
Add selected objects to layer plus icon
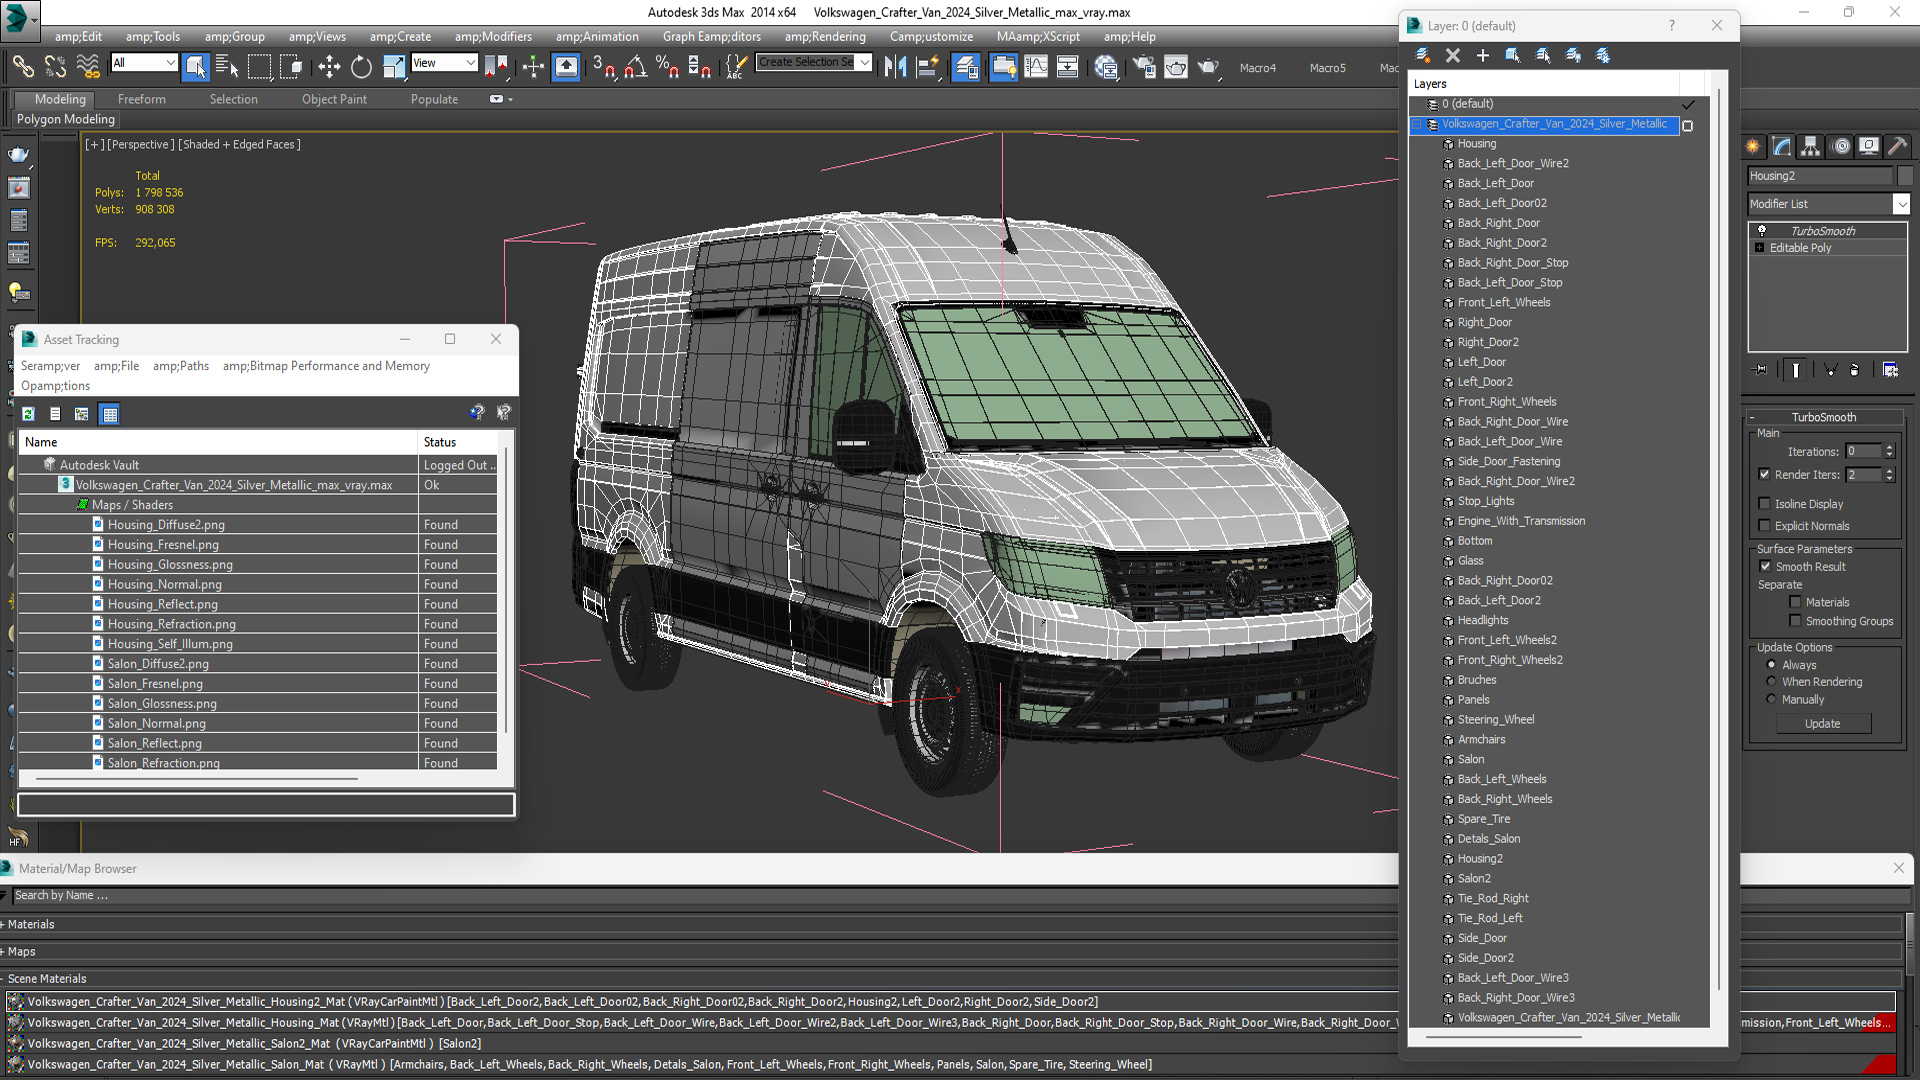coord(1482,55)
